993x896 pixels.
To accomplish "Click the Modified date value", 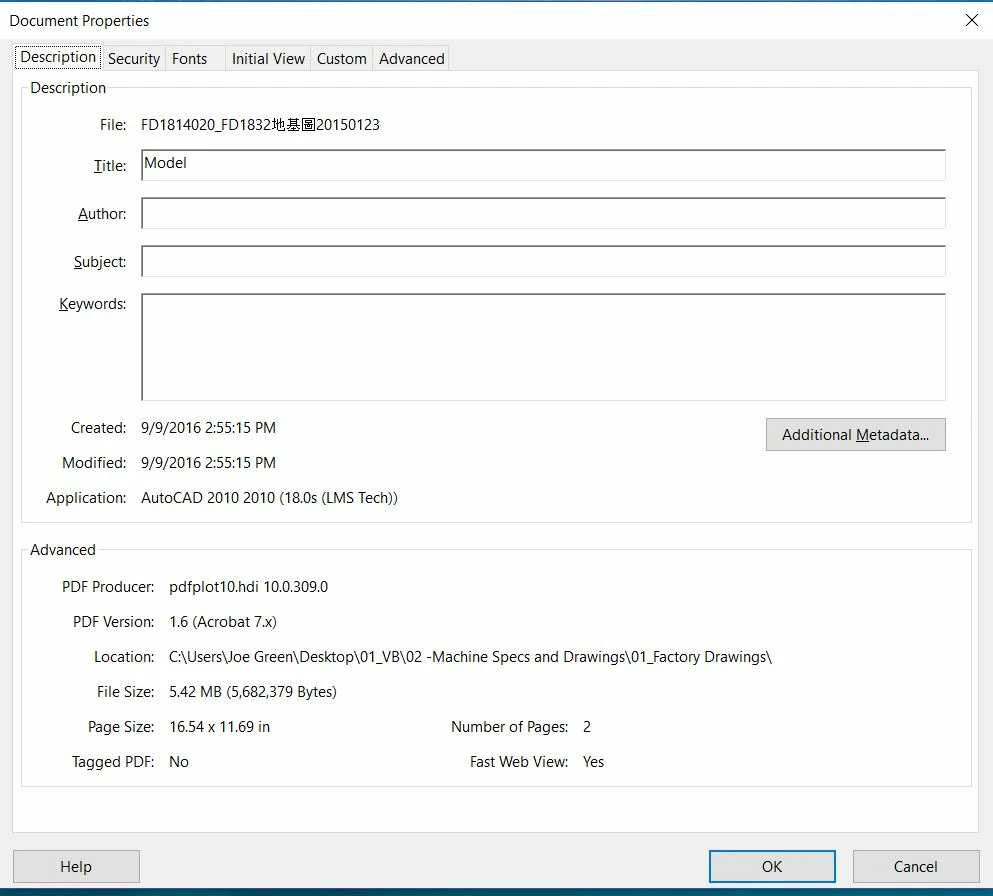I will (208, 463).
